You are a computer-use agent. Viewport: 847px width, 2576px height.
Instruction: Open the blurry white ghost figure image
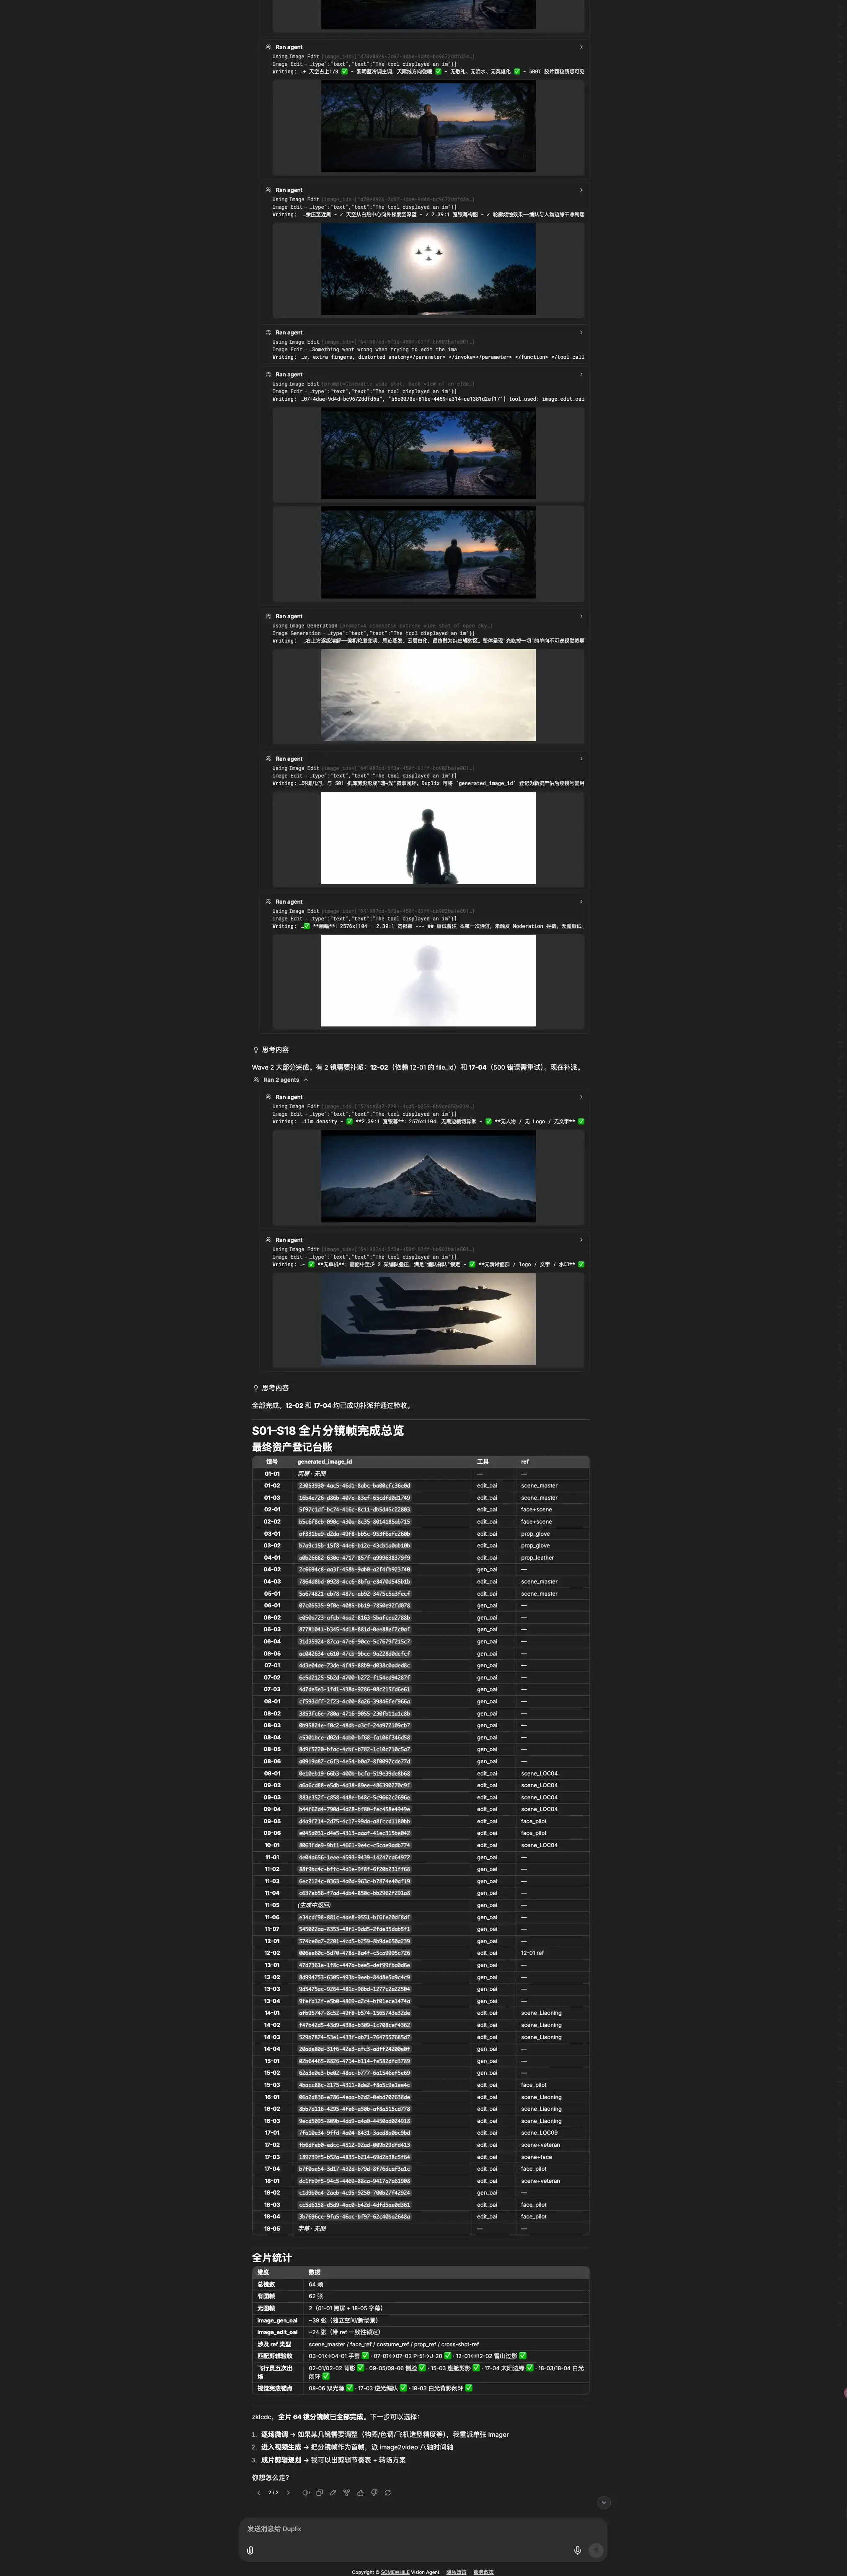pyautogui.click(x=428, y=980)
